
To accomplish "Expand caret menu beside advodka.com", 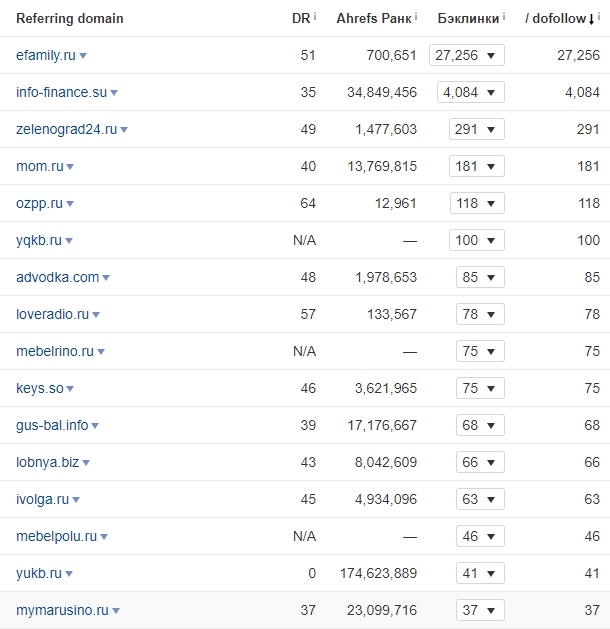I will 106,278.
